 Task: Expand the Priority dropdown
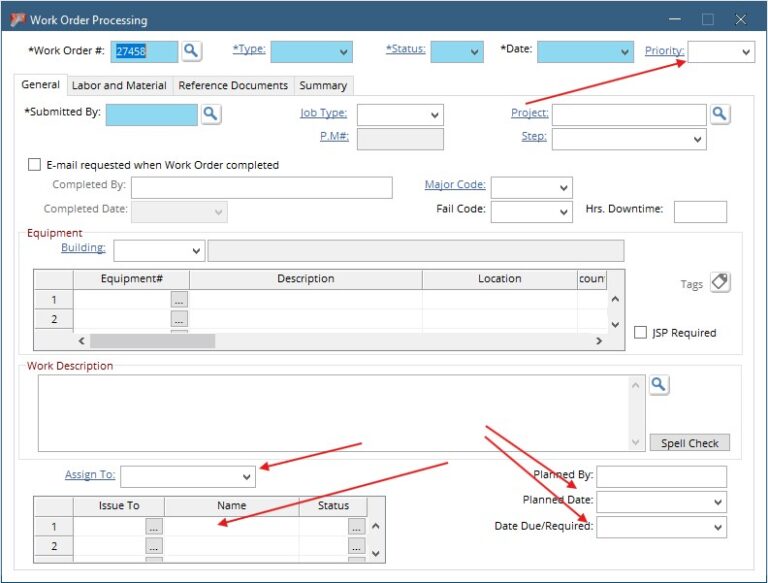tap(745, 52)
